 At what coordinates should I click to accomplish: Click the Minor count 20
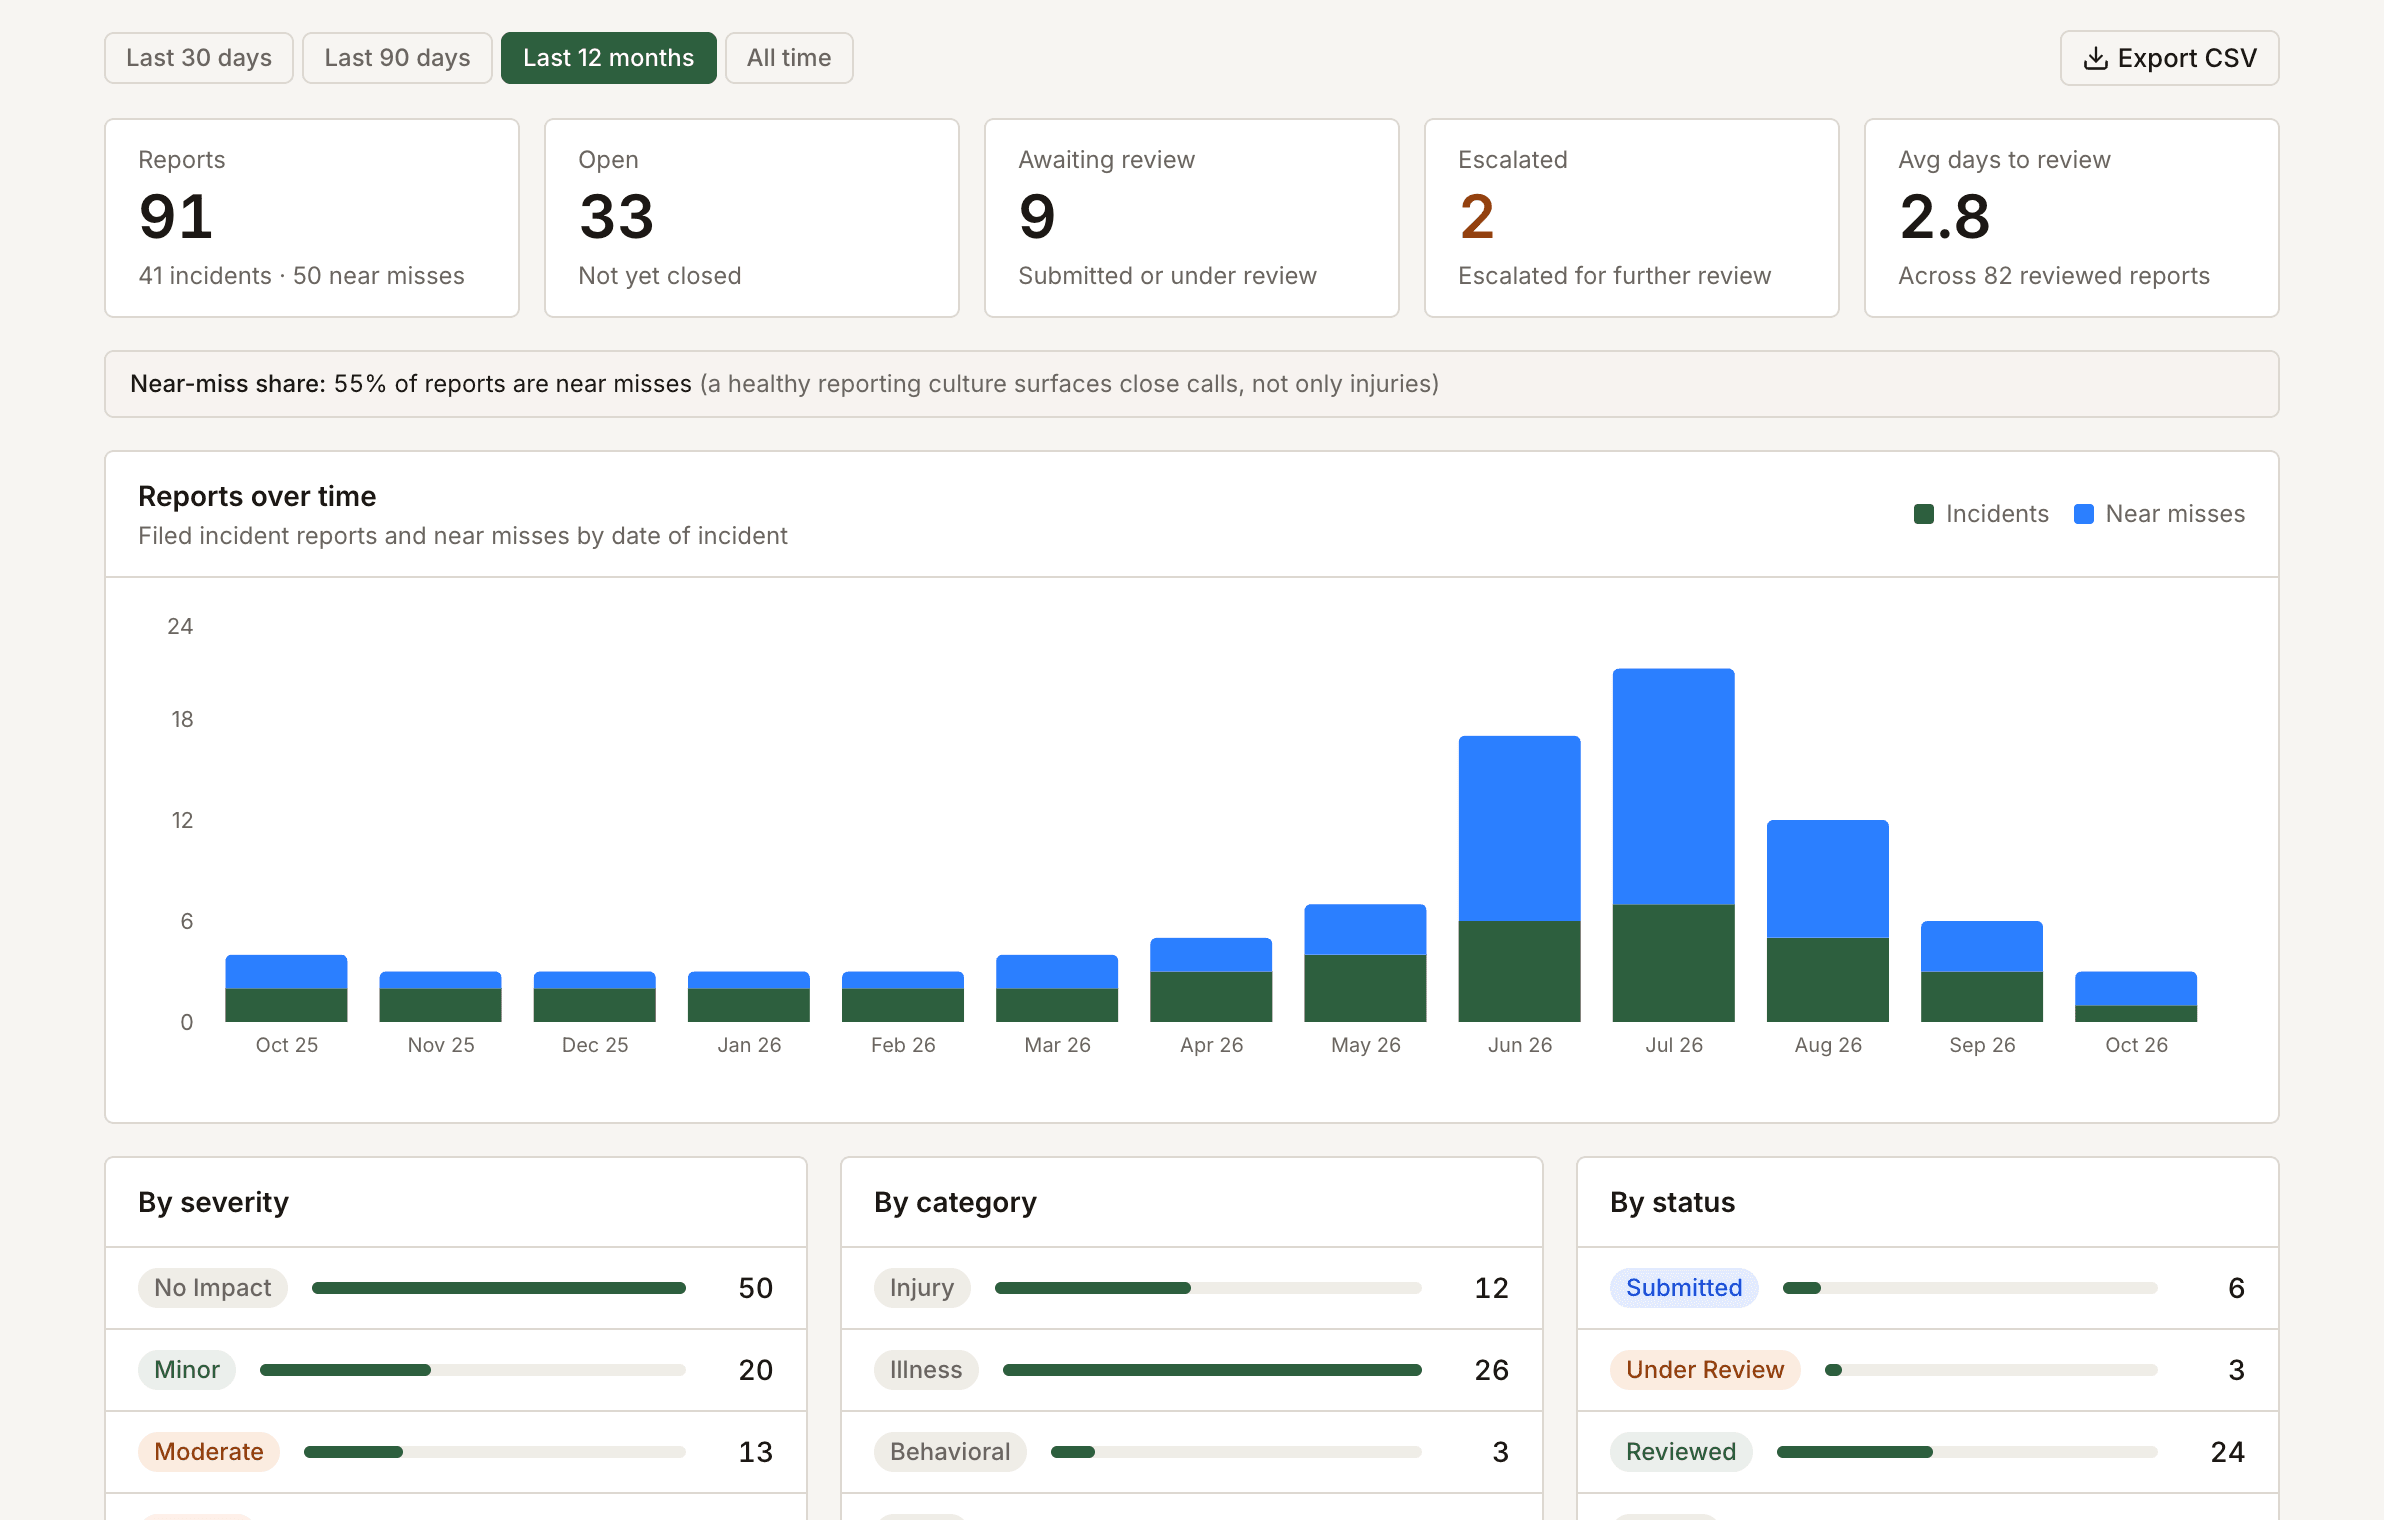tap(756, 1370)
